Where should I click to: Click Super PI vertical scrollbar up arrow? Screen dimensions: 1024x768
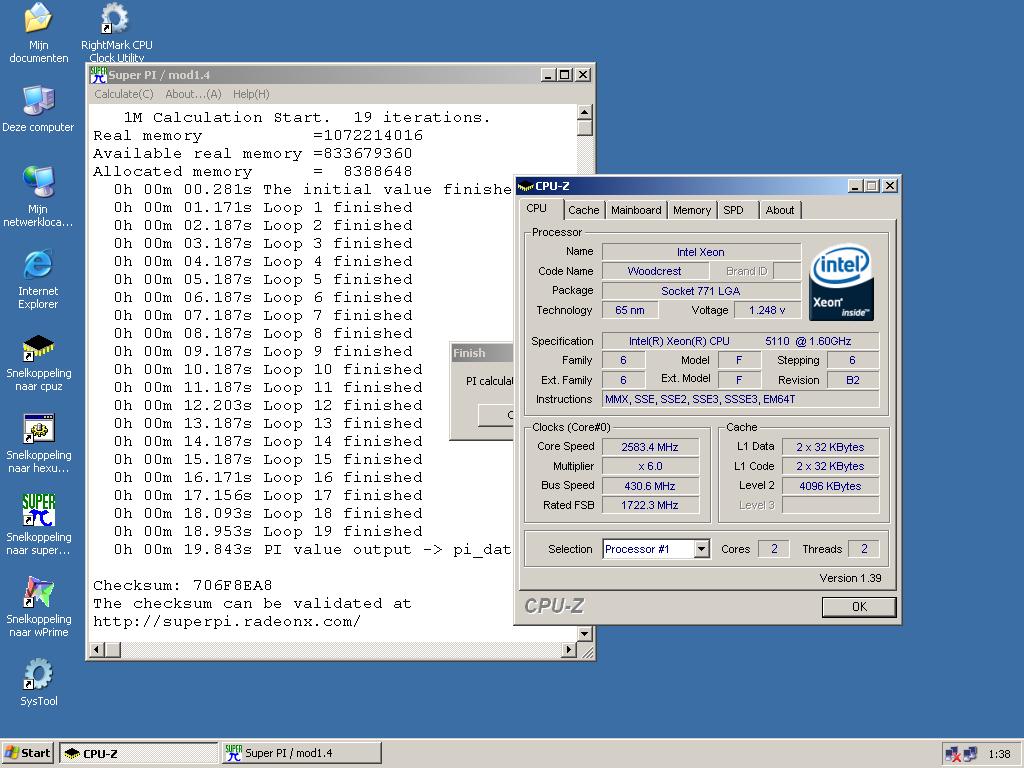tap(584, 112)
